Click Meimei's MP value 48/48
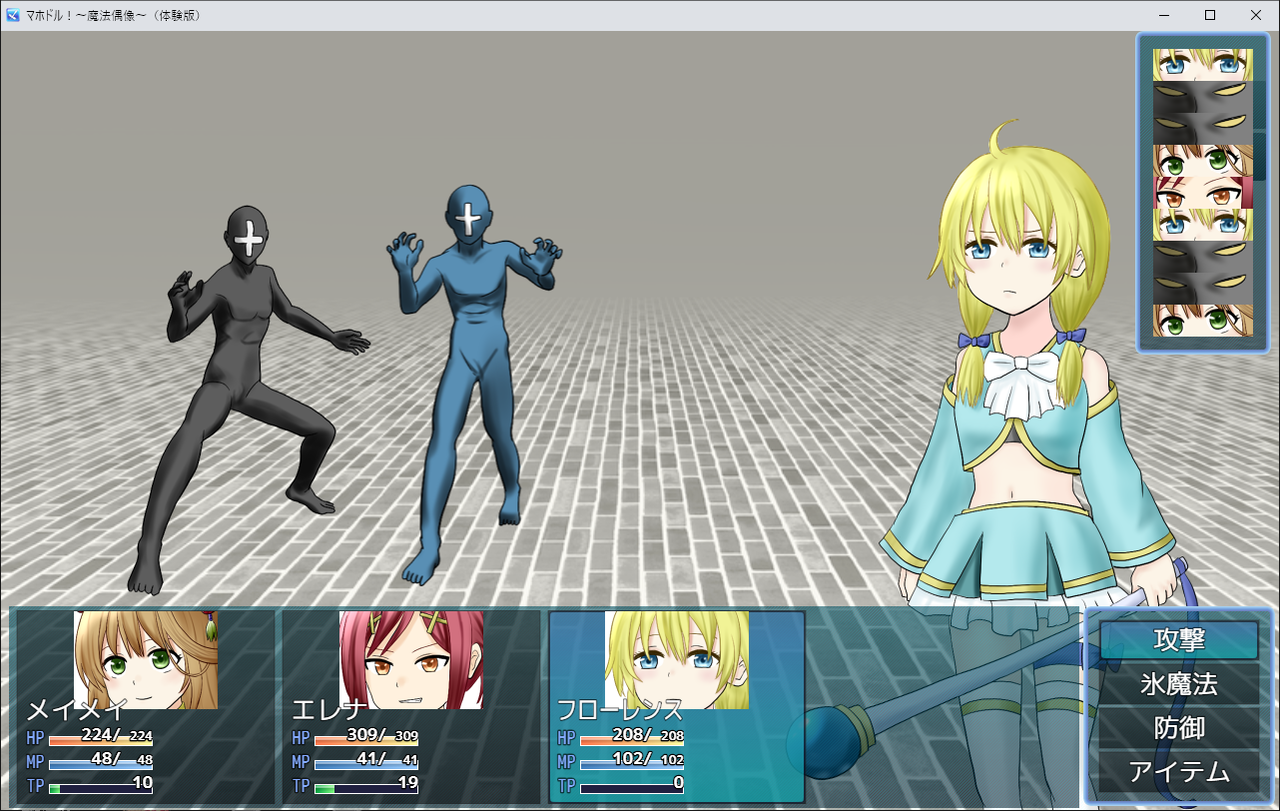Viewport: 1280px width, 811px height. coord(121,759)
